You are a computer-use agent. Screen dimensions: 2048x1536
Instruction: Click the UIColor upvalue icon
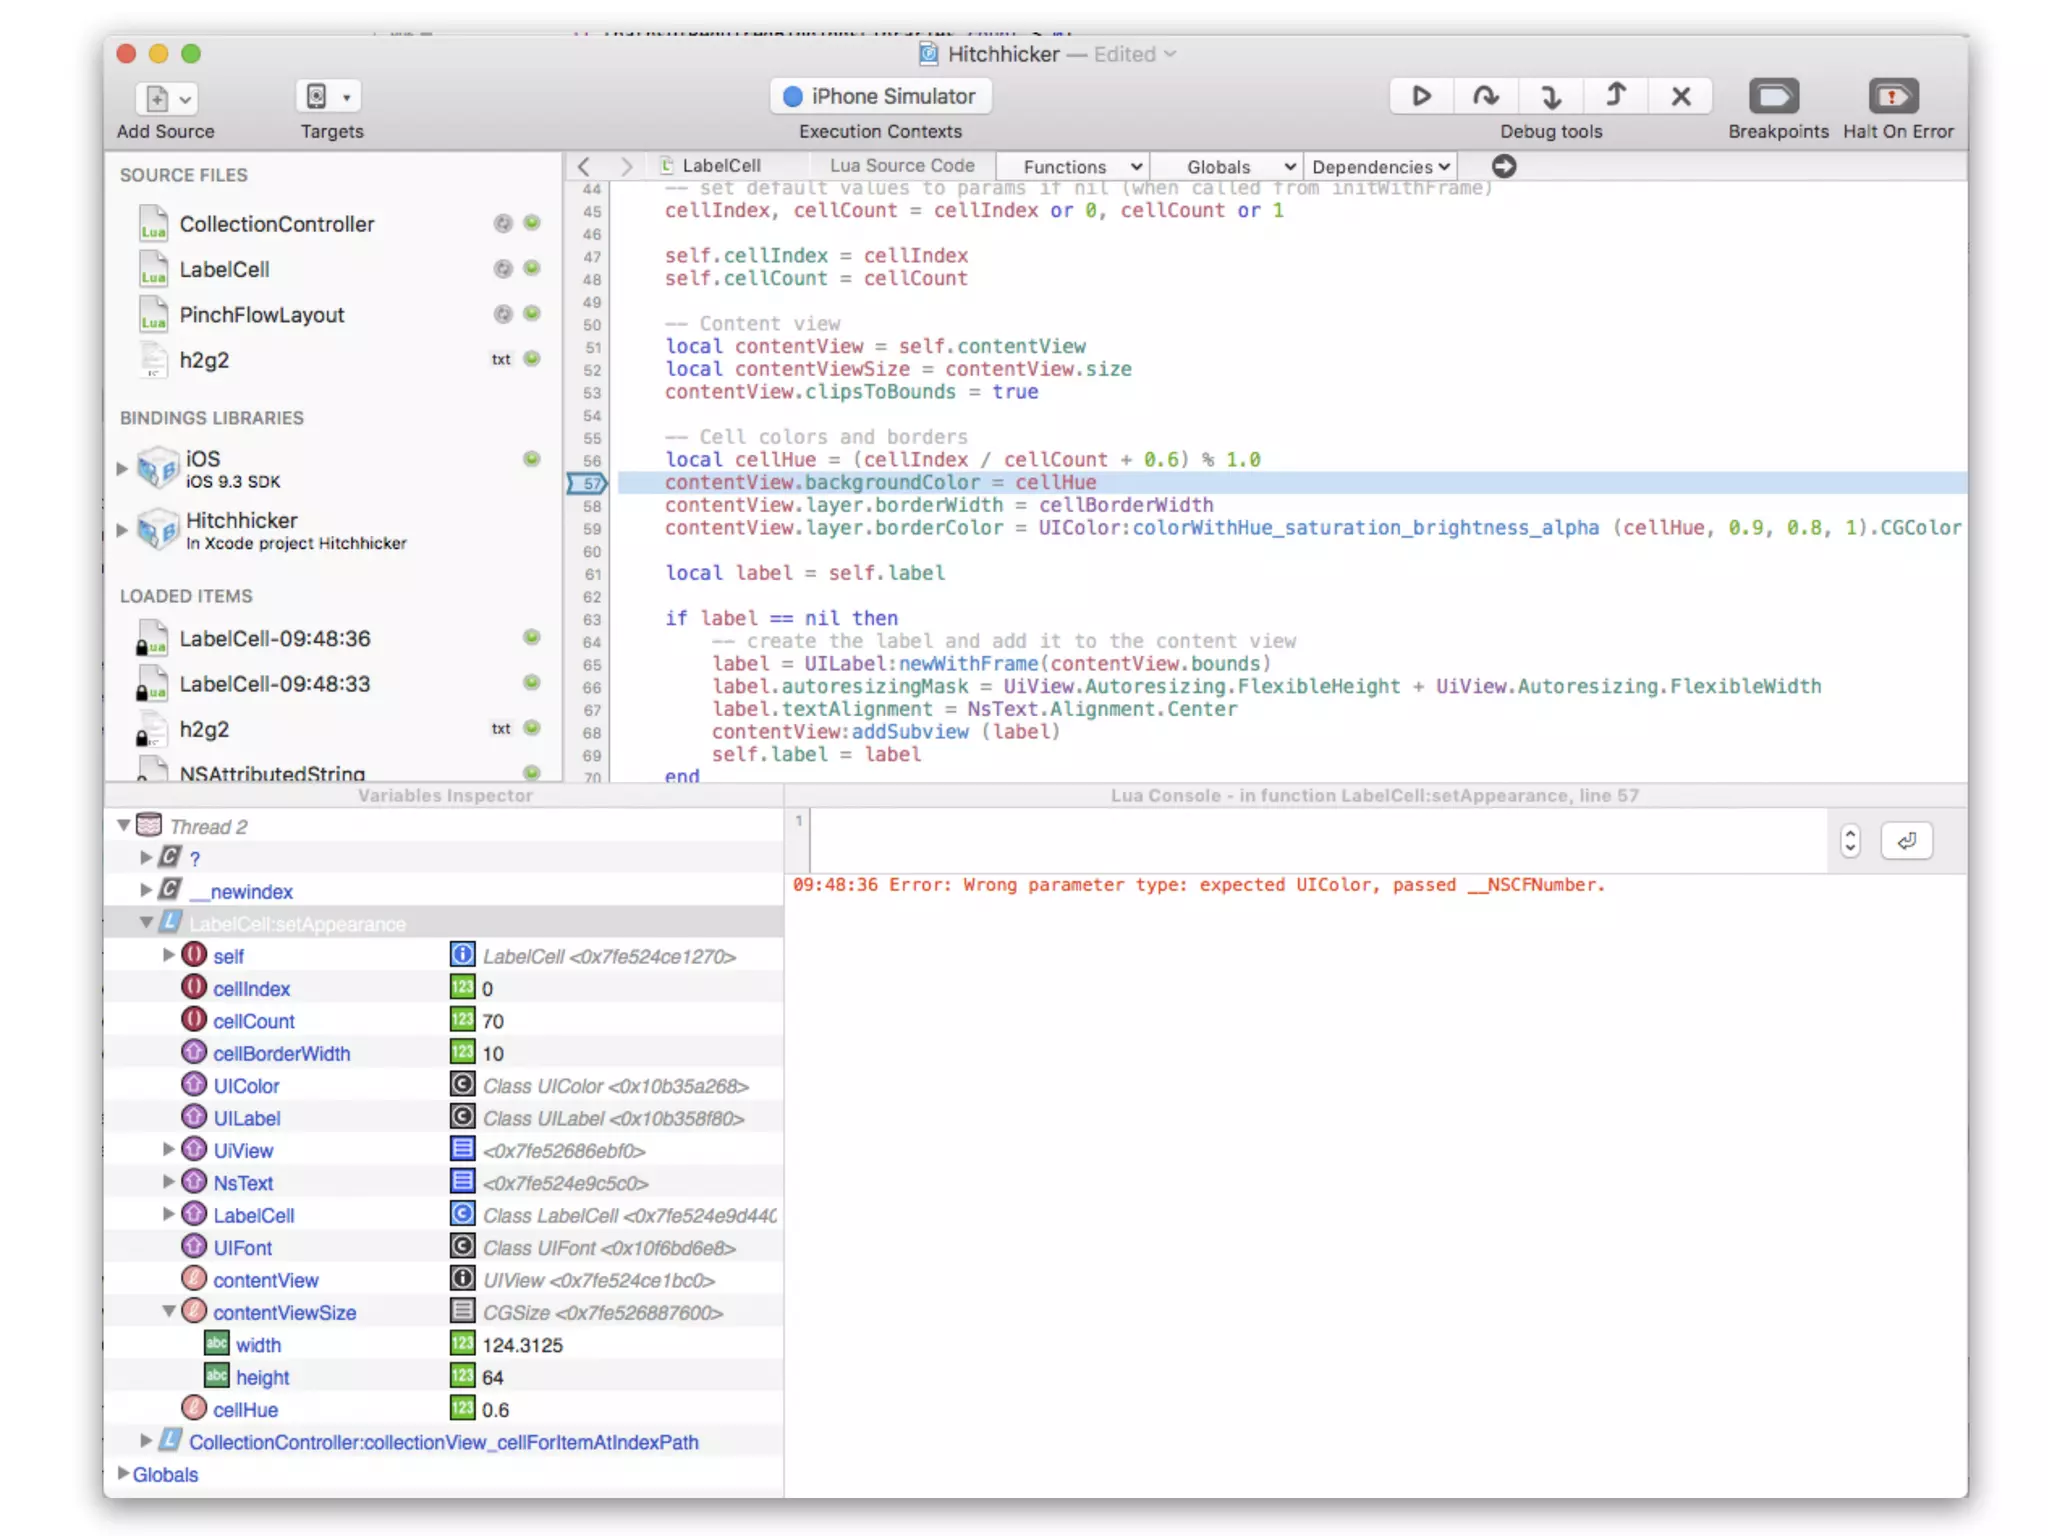pos(194,1084)
